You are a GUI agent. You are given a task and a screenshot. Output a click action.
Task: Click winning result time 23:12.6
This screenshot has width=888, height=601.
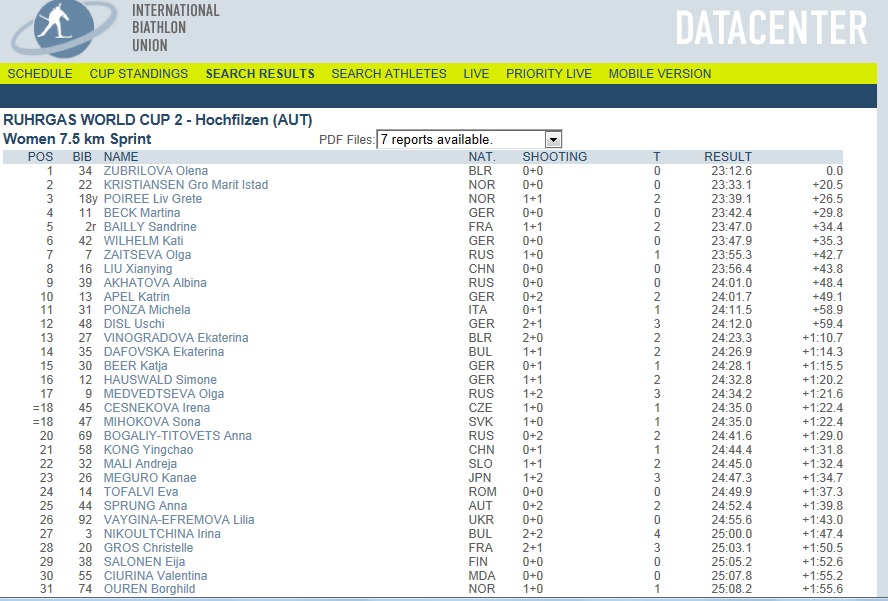[x=732, y=171]
